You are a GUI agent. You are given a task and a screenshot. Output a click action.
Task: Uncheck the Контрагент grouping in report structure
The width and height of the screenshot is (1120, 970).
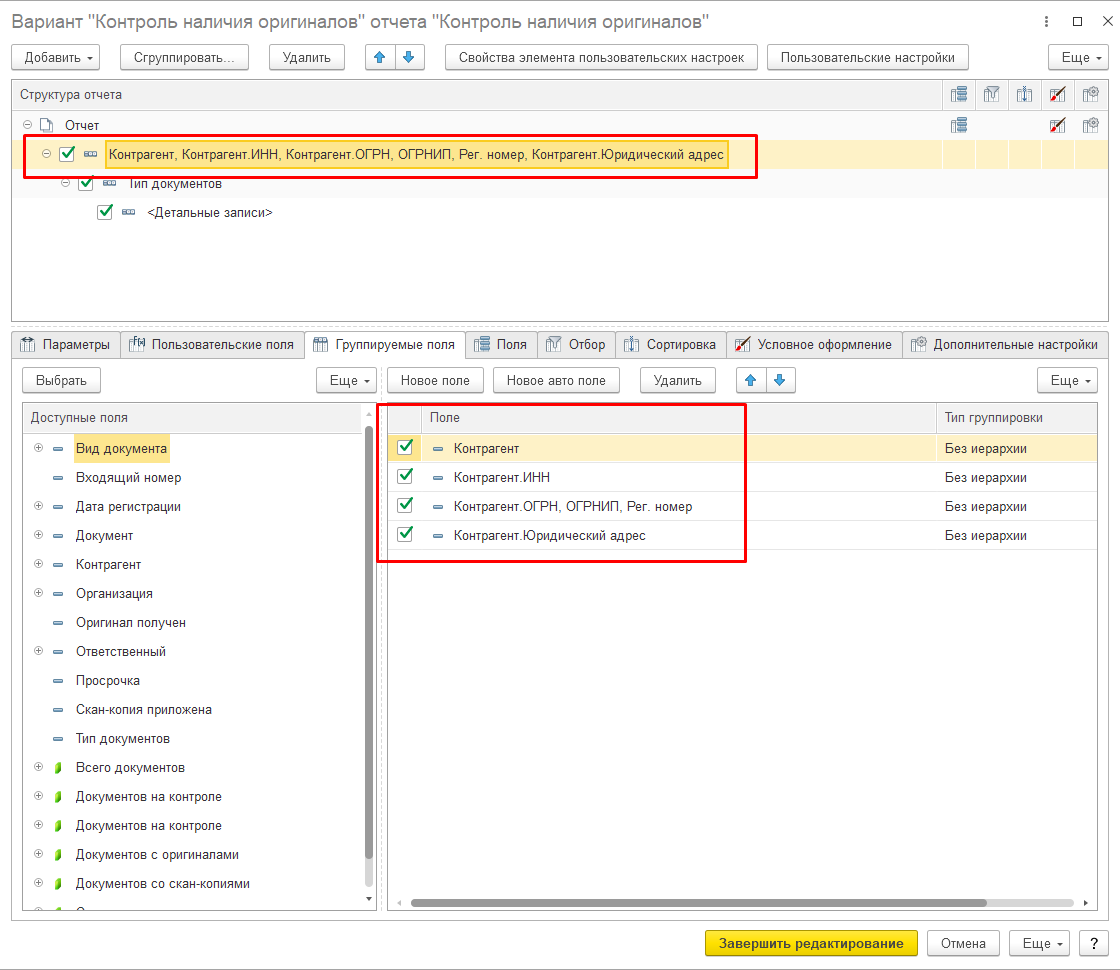(x=67, y=154)
